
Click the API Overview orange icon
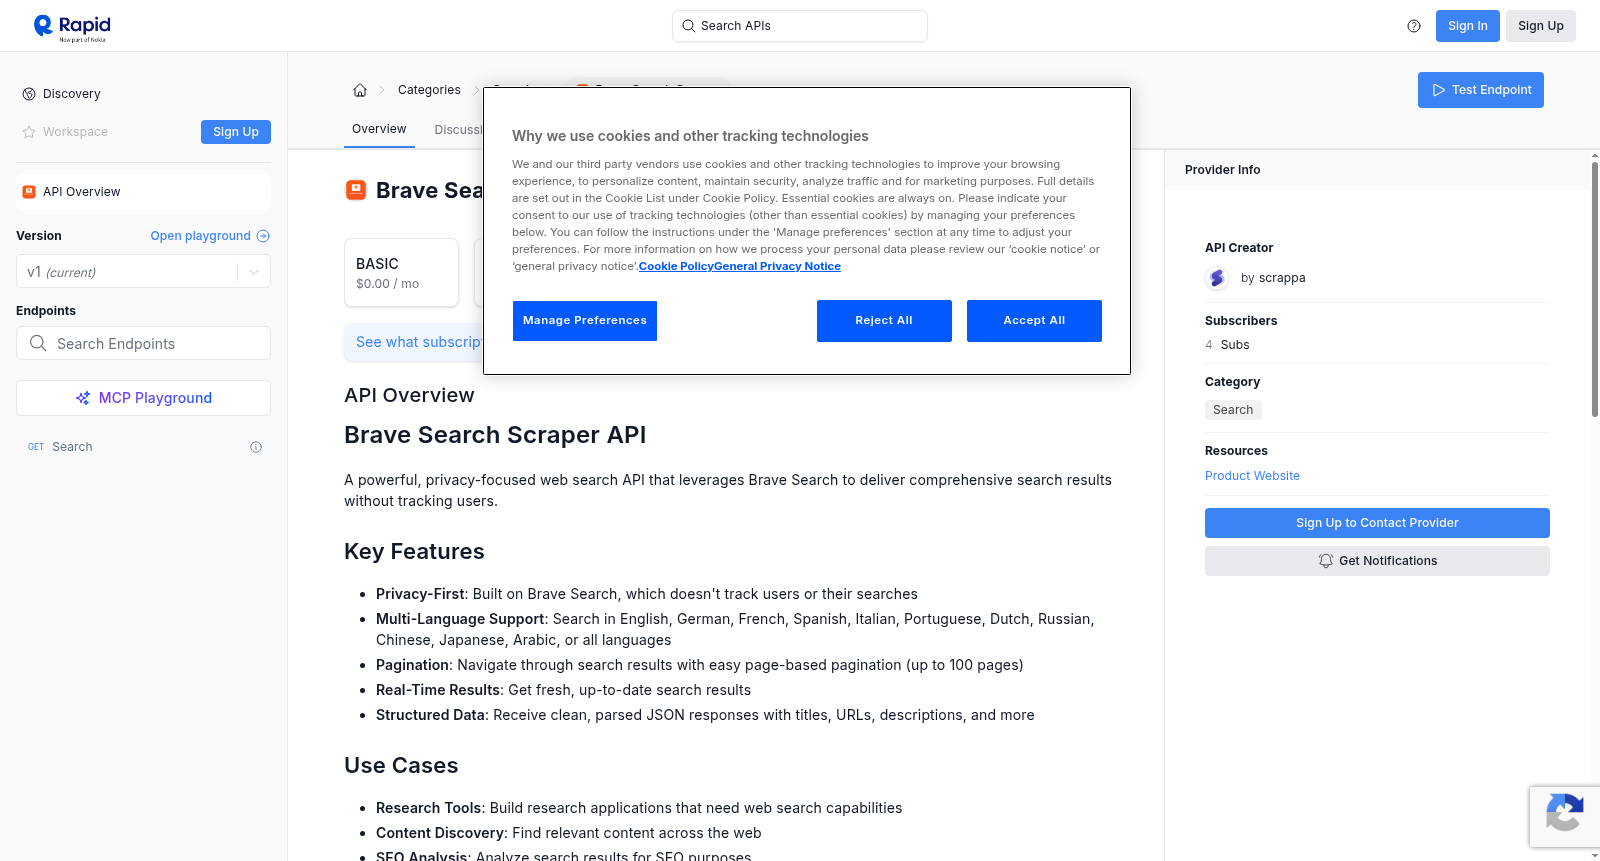29,192
